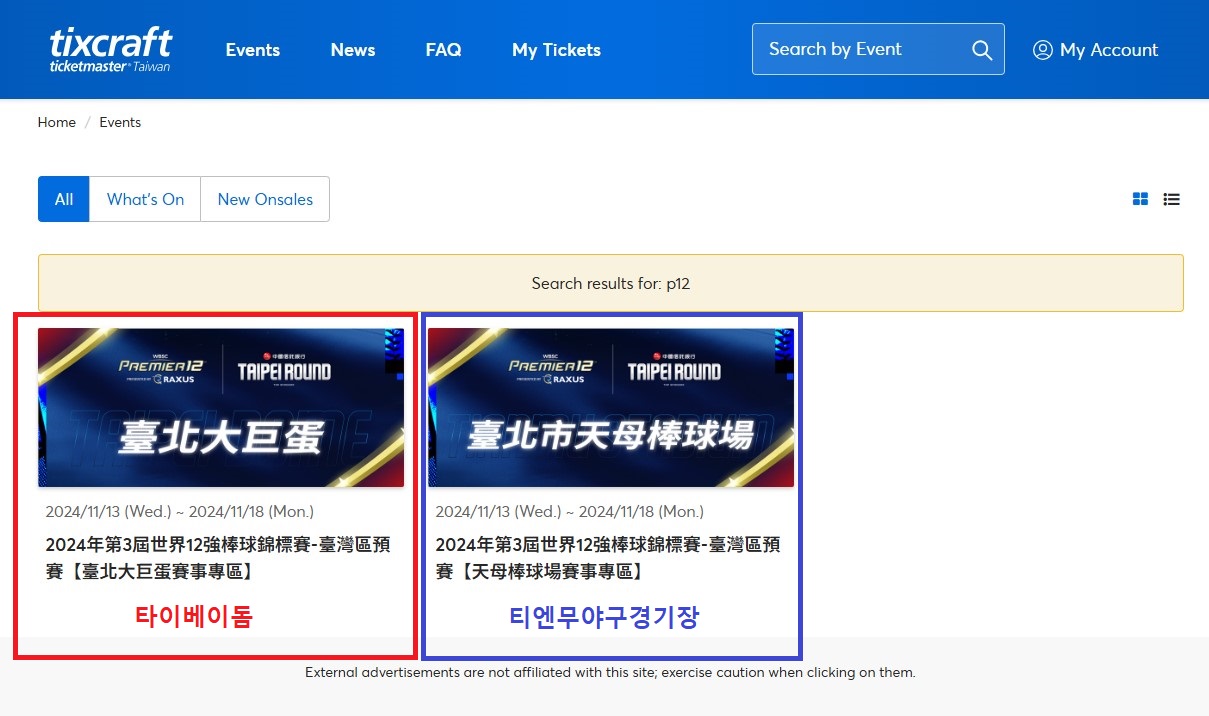Open the 臺北大巨蛋 event banner image
This screenshot has width=1209, height=716.
coord(221,407)
